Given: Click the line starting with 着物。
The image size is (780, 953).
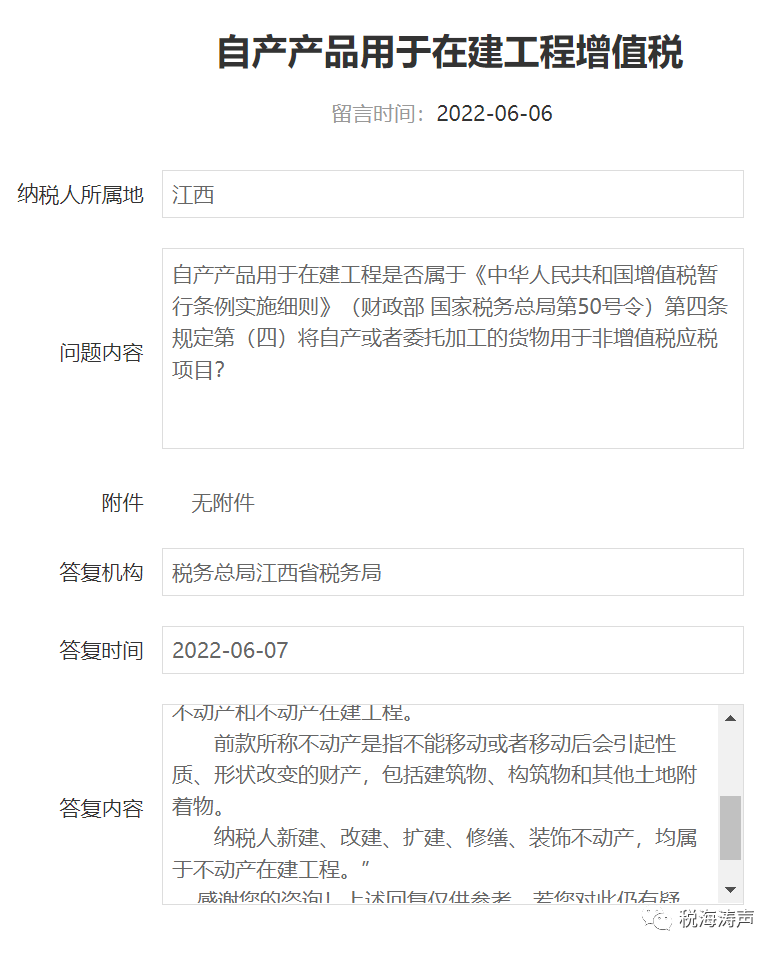Looking at the screenshot, I should tap(198, 807).
